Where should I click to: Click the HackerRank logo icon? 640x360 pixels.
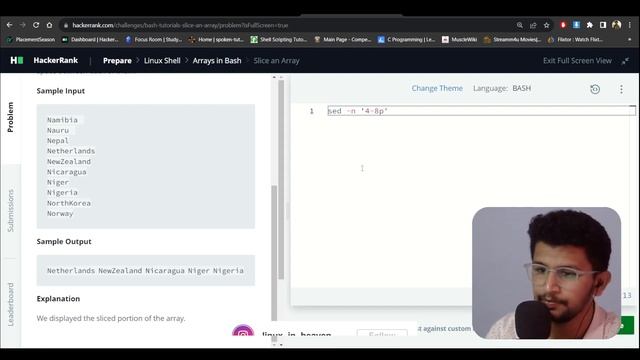(17, 60)
